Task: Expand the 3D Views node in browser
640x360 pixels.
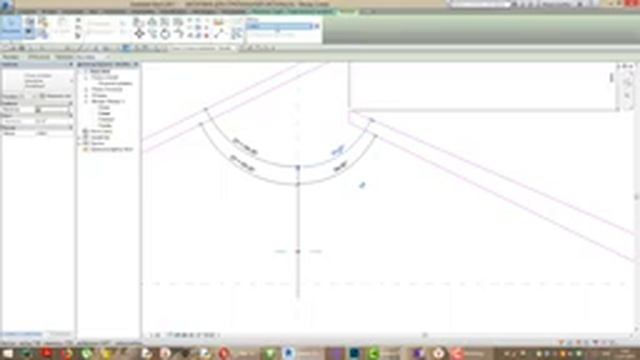Action: coord(86,95)
